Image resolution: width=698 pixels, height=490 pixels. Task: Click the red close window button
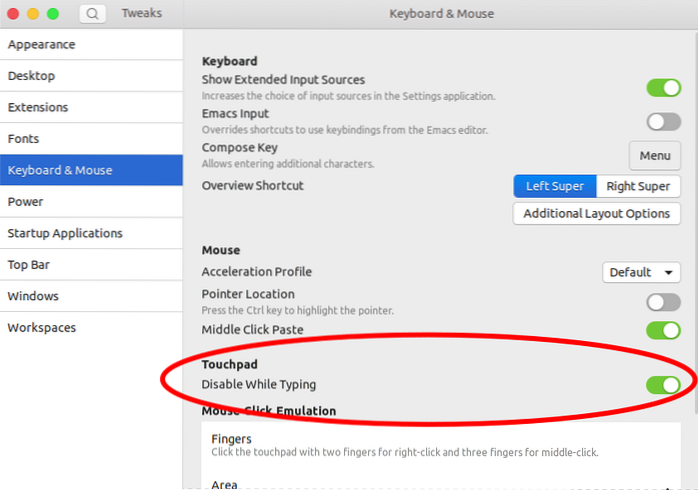(x=13, y=14)
